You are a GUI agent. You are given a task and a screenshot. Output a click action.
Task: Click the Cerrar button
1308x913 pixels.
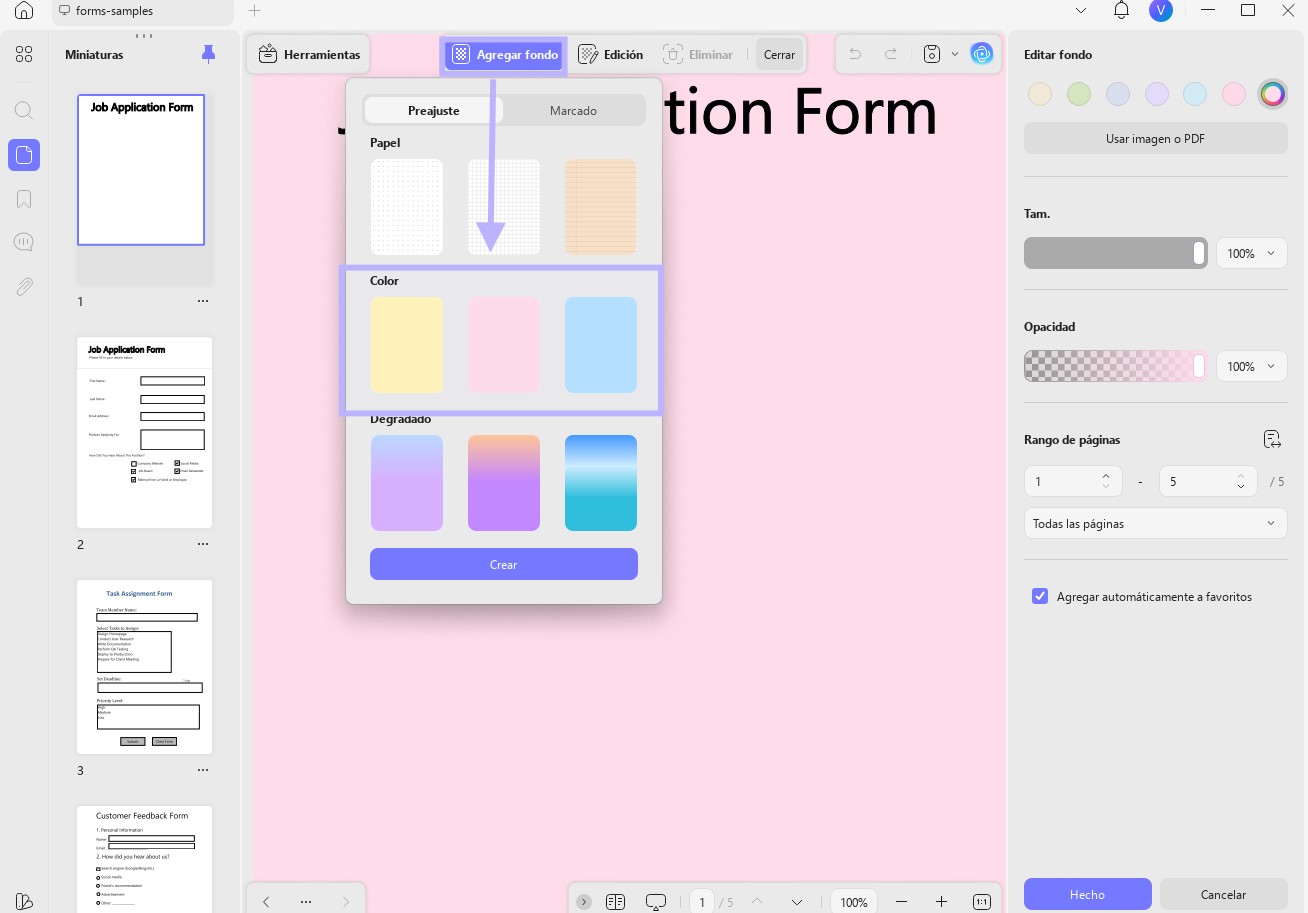779,54
